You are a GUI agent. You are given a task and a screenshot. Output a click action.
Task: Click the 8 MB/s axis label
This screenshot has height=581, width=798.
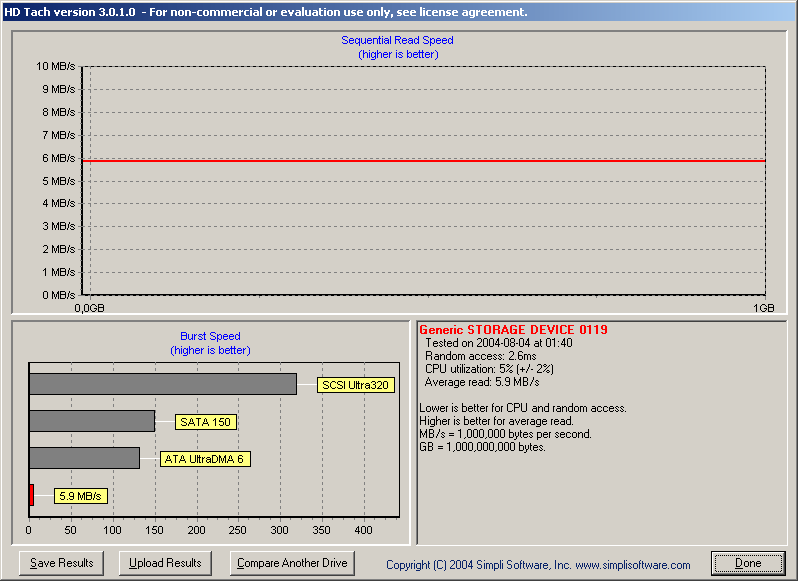pos(59,112)
